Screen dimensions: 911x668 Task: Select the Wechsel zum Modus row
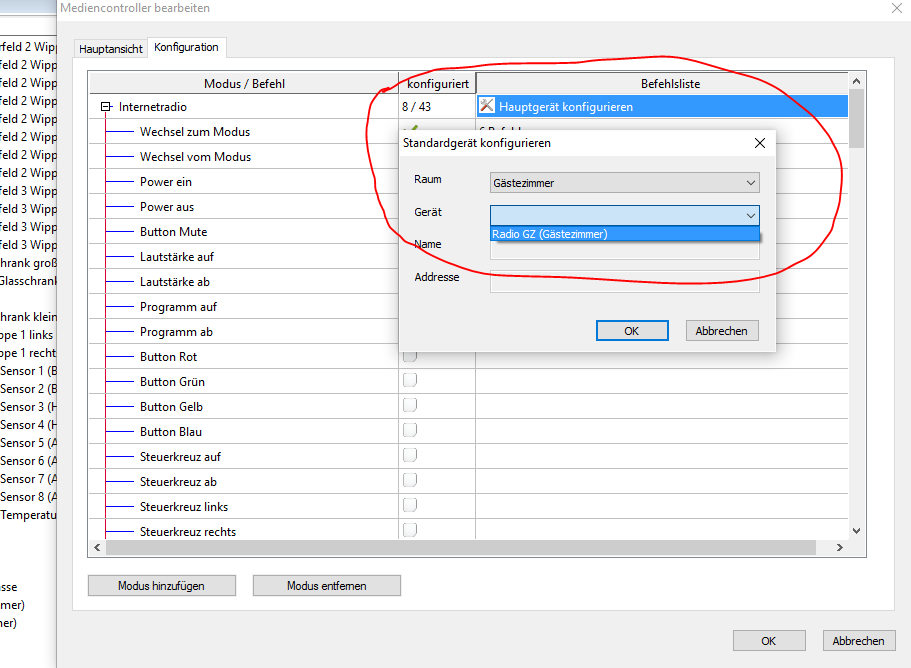click(195, 132)
